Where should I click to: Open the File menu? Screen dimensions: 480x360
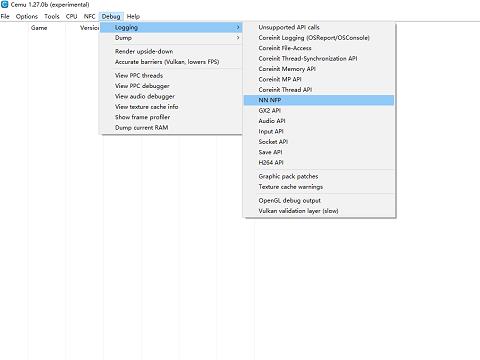click(5, 16)
